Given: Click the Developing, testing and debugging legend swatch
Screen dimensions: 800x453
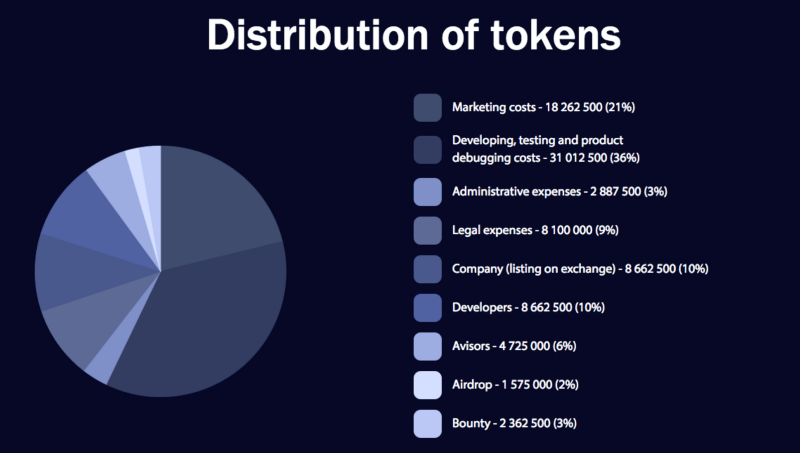Looking at the screenshot, I should coord(428,150).
